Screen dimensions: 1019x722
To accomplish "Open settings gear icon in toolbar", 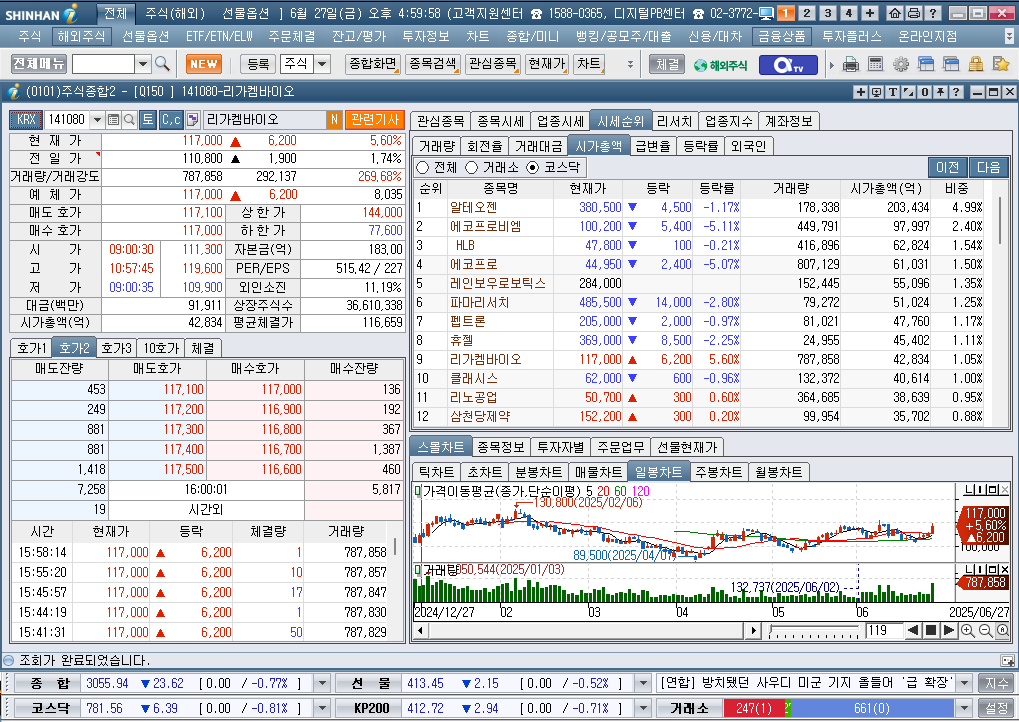I will click(x=901, y=64).
